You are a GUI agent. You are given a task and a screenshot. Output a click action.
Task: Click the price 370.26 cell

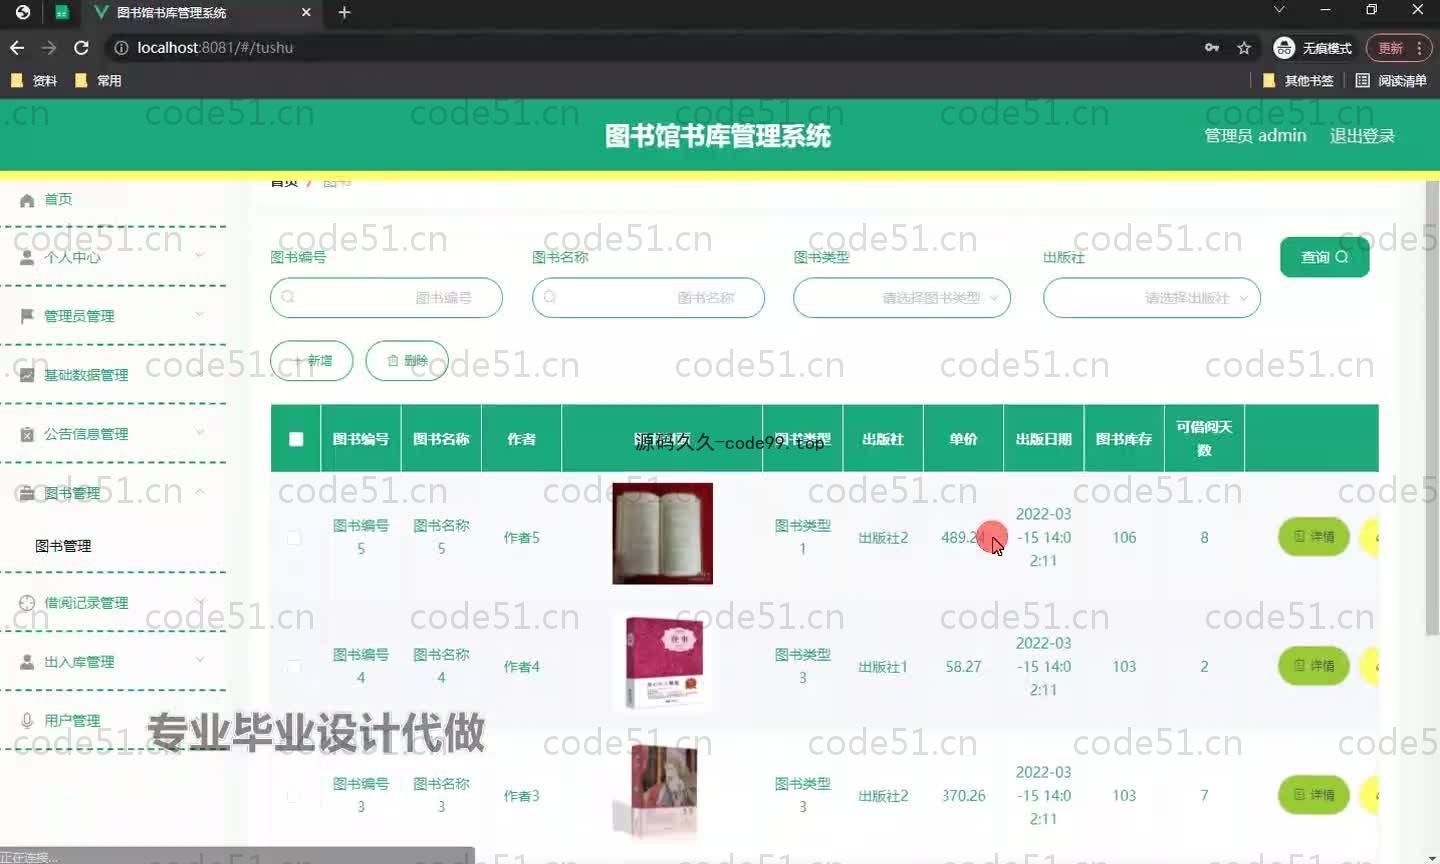coord(963,796)
